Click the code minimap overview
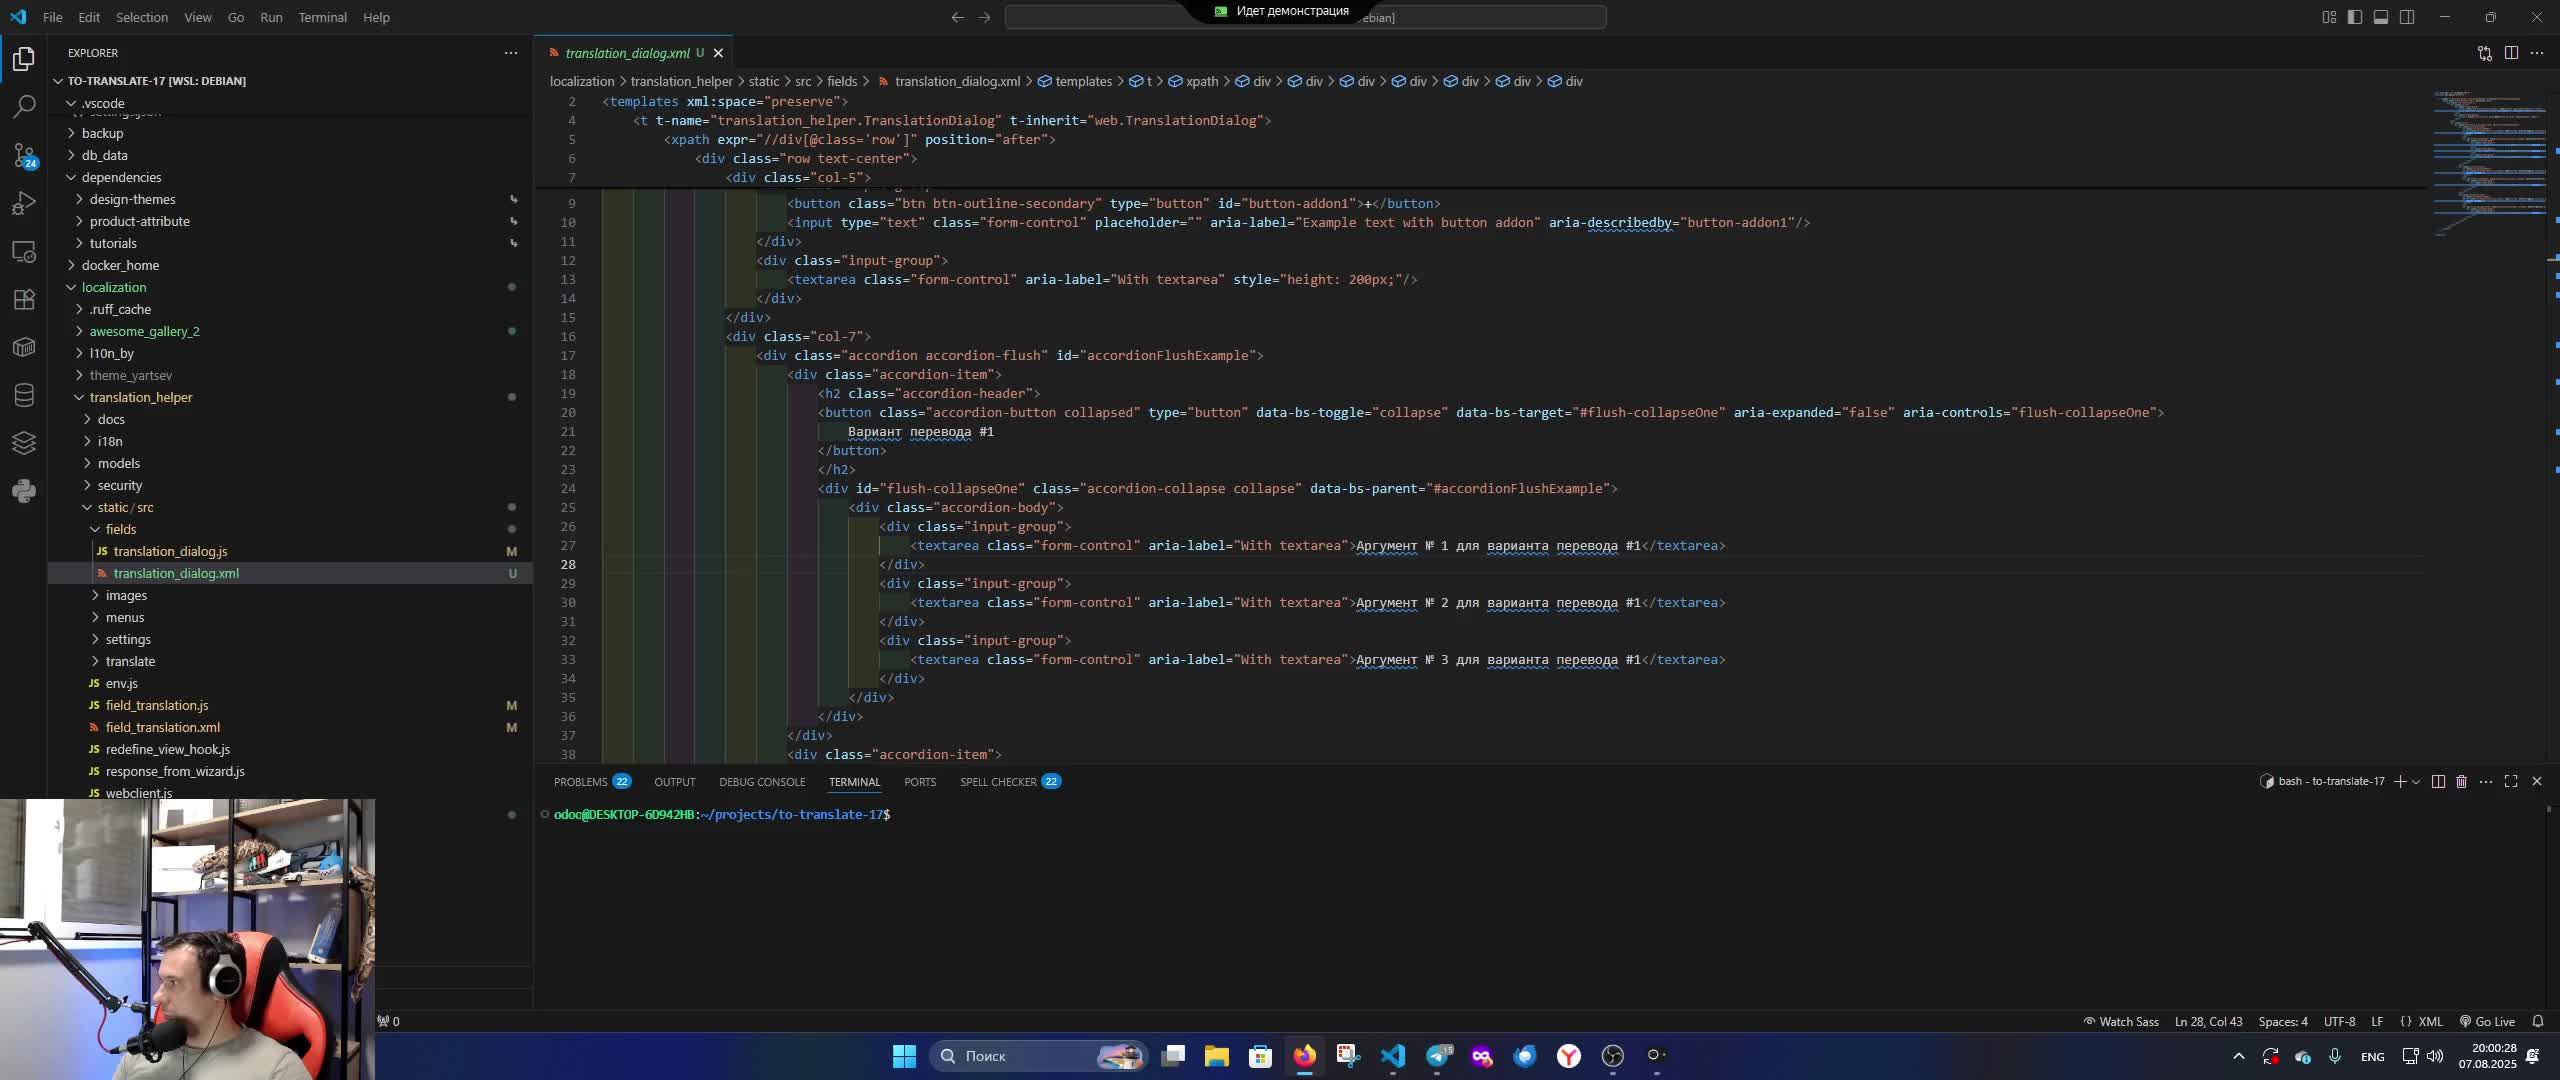The image size is (2560, 1080). (2488, 160)
